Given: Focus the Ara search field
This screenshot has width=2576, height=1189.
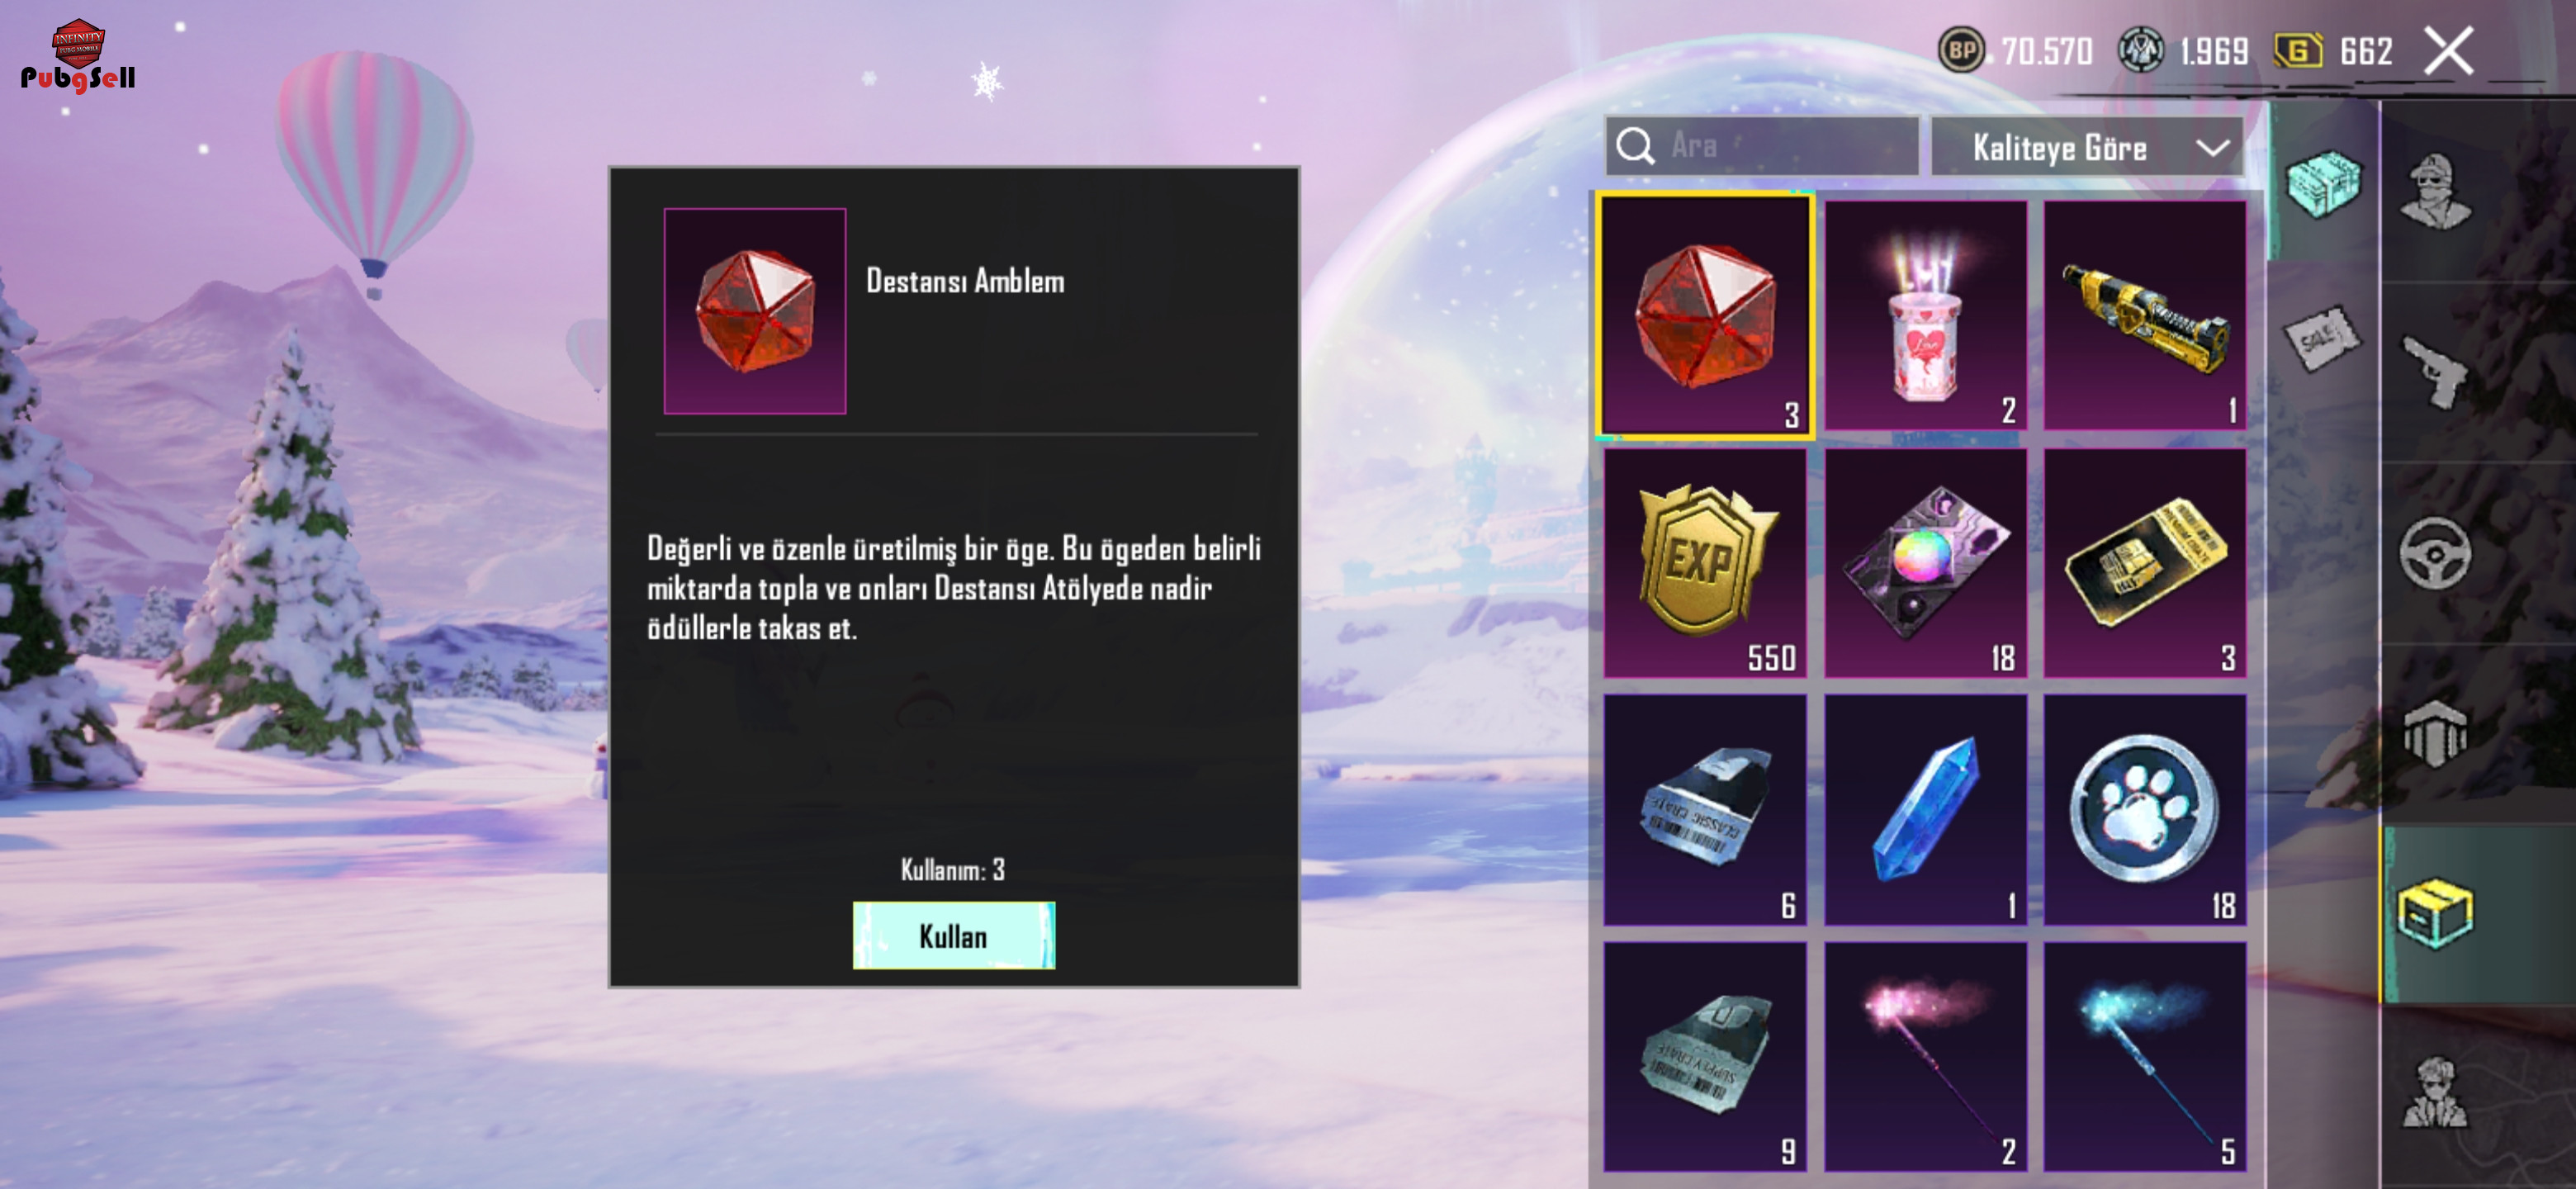Looking at the screenshot, I should pyautogui.click(x=1762, y=146).
